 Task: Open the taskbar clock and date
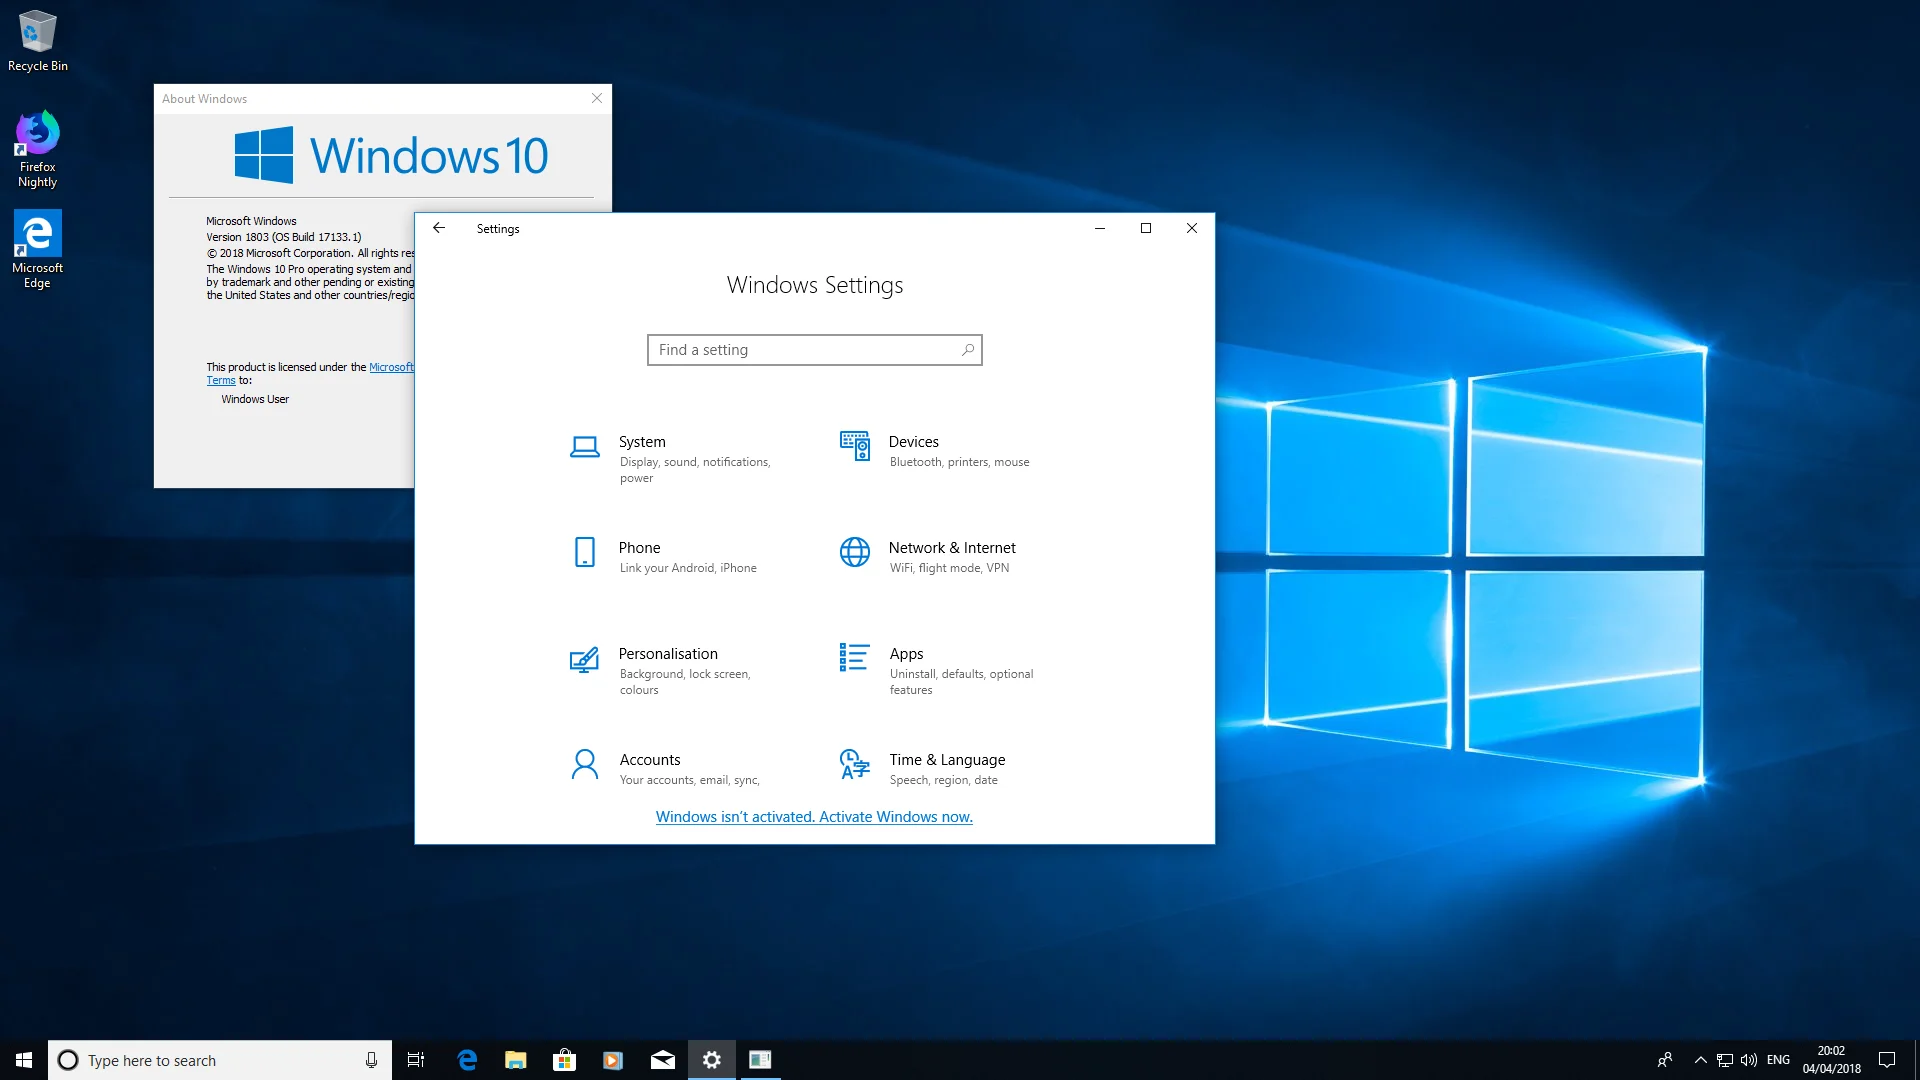coord(1831,1060)
